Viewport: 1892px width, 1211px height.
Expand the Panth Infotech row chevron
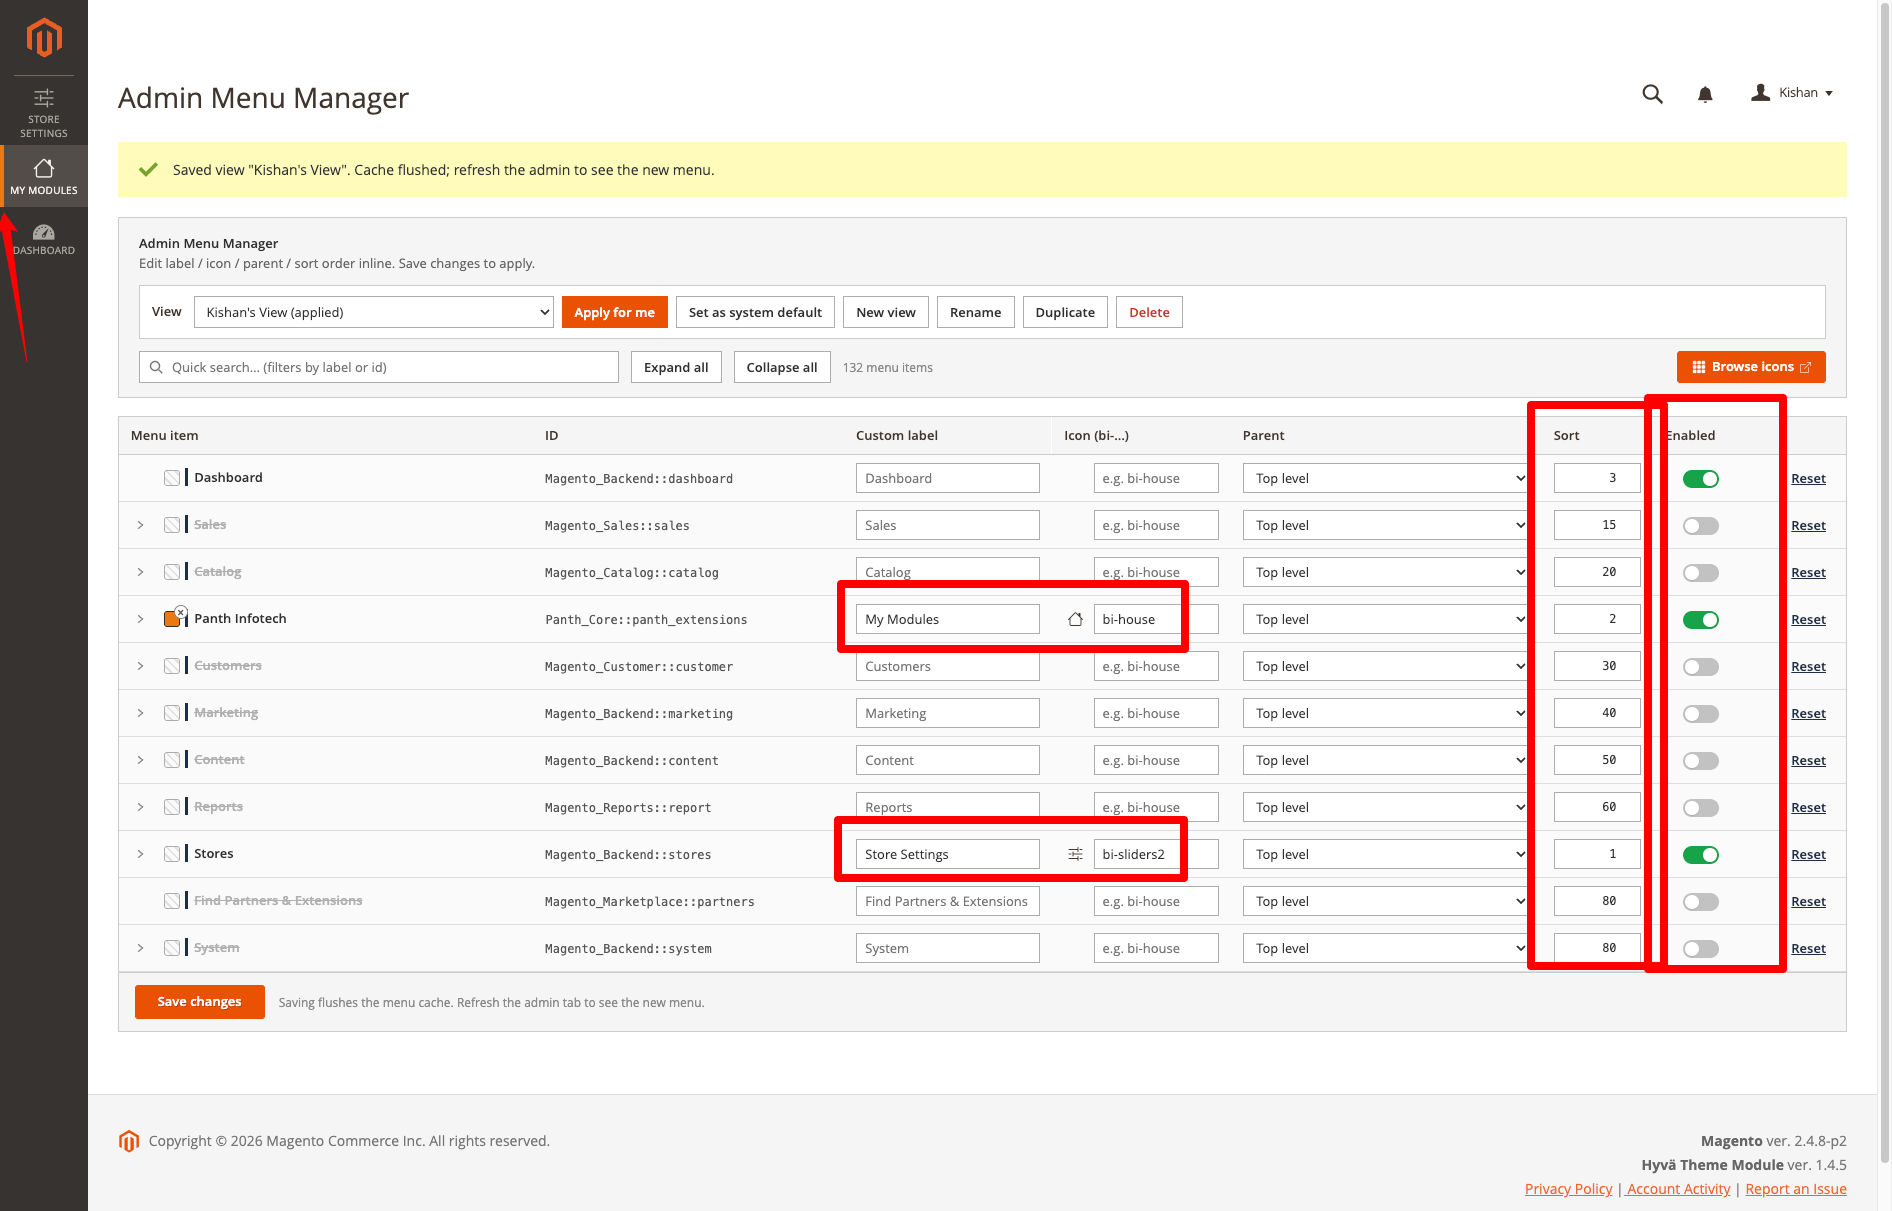[140, 619]
